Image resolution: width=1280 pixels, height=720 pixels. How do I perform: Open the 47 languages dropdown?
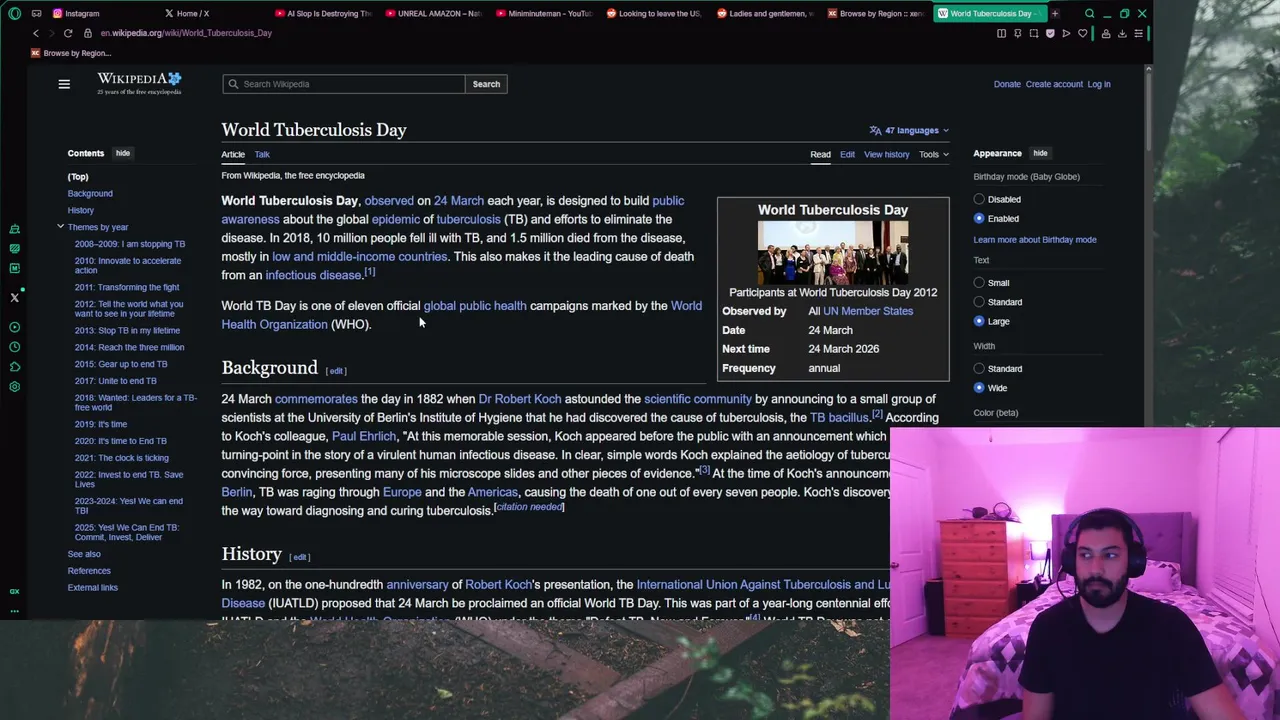pyautogui.click(x=909, y=130)
